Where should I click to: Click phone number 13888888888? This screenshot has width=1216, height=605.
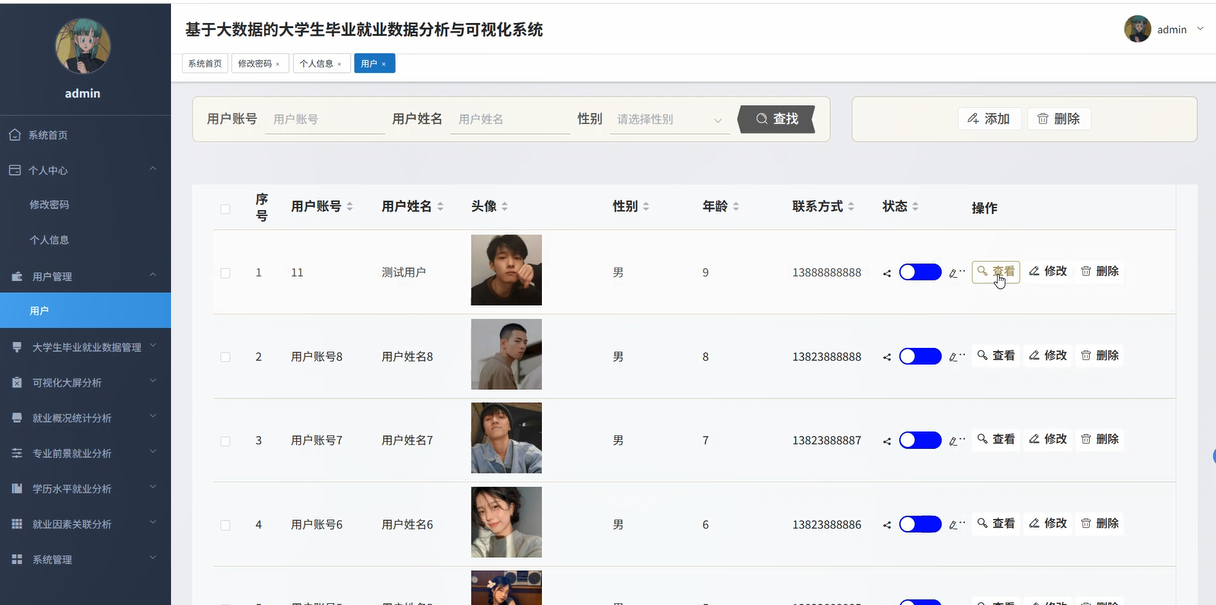tap(827, 273)
